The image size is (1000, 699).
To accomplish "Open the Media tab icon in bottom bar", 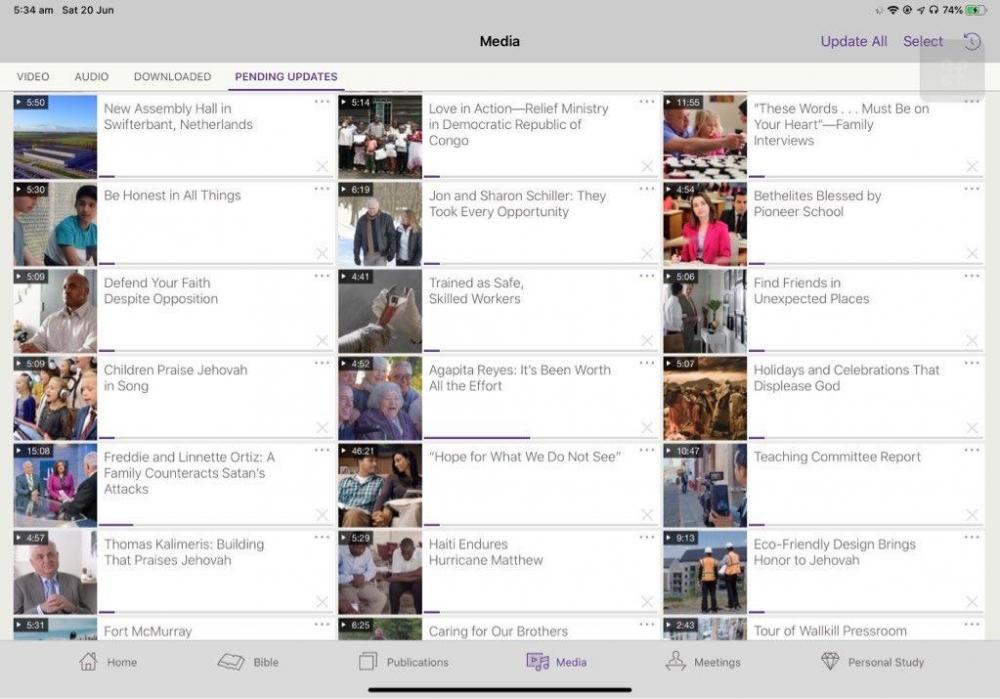I will pos(538,661).
